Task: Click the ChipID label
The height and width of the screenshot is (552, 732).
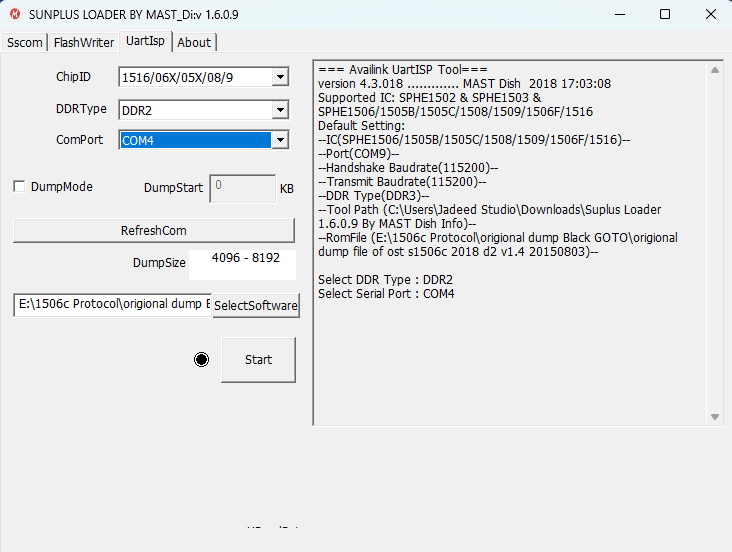Action: coord(73,77)
